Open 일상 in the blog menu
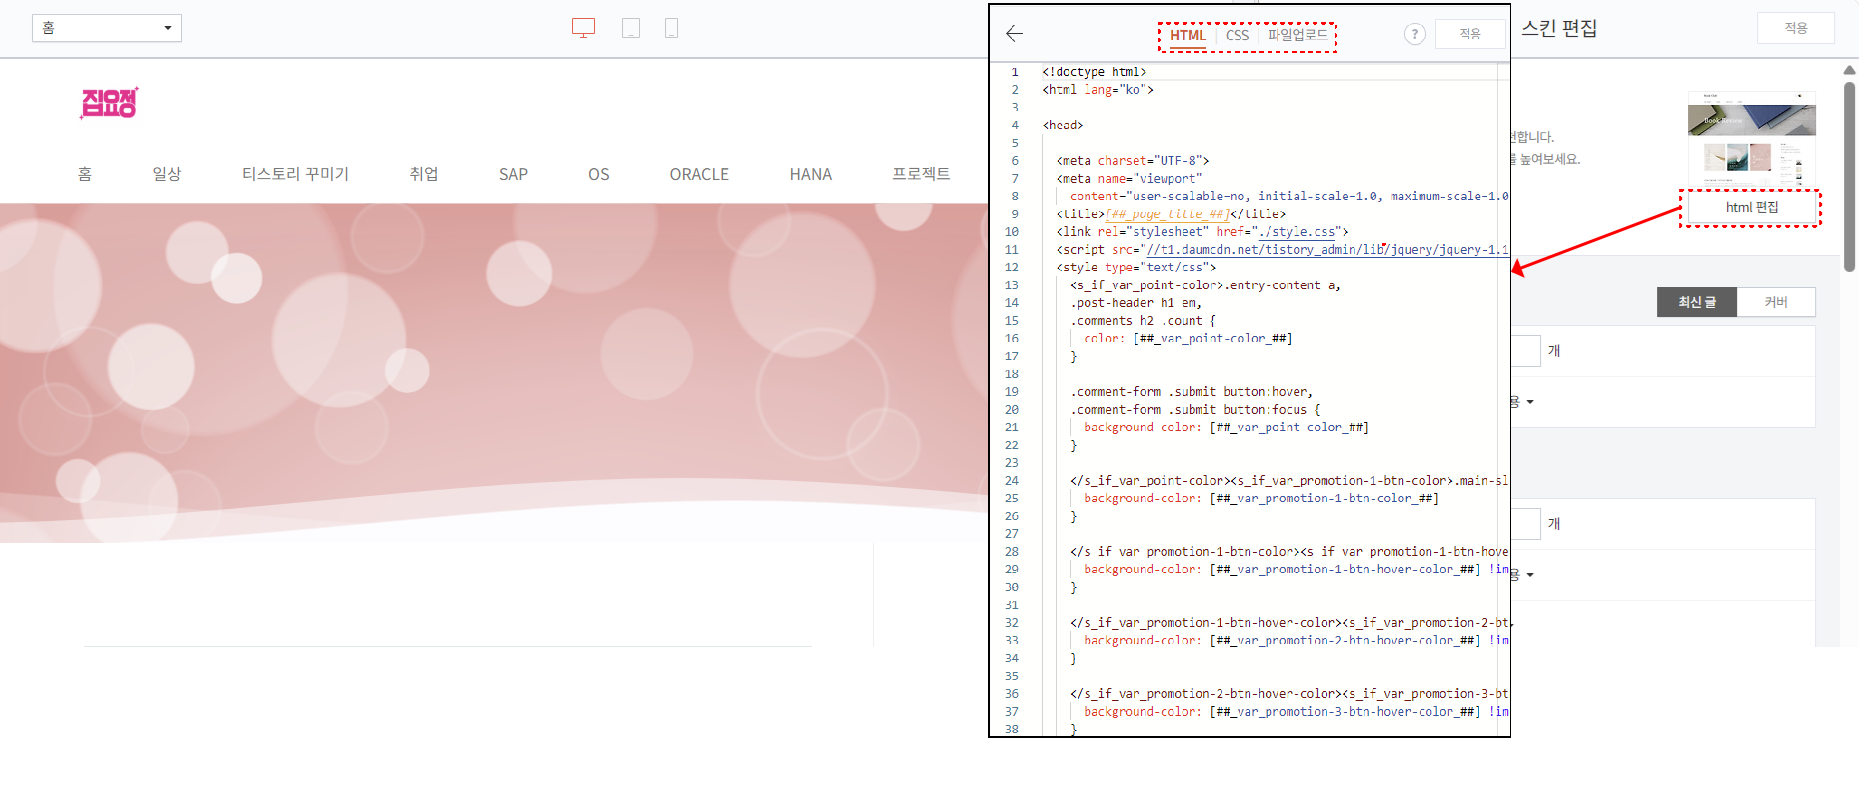This screenshot has height=790, width=1859. coord(167,174)
